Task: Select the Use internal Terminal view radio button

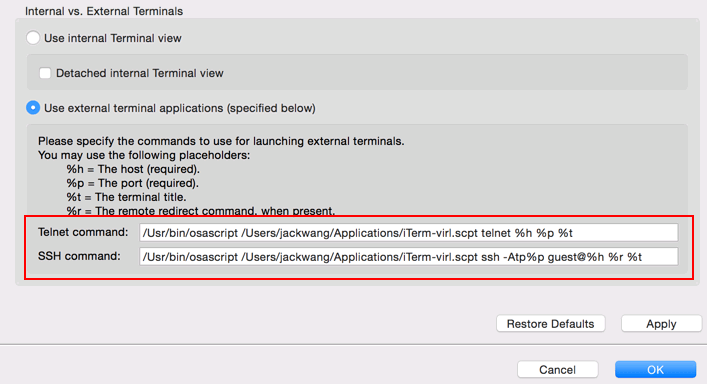Action: click(x=33, y=38)
